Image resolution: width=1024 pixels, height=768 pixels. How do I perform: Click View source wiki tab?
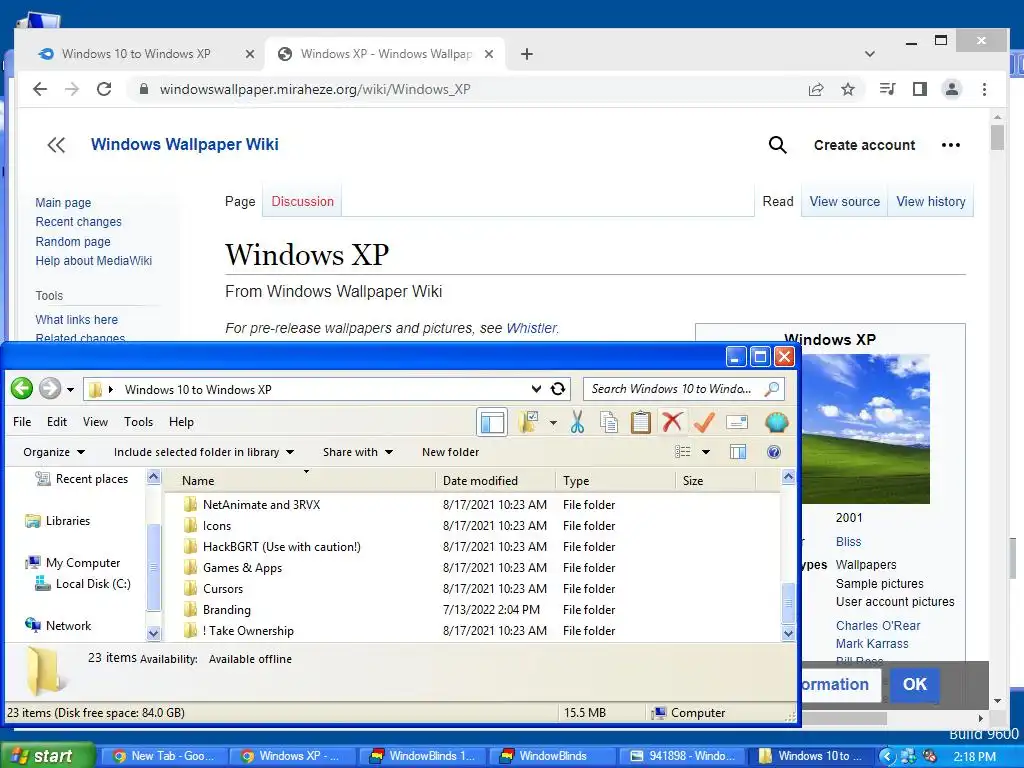[844, 201]
